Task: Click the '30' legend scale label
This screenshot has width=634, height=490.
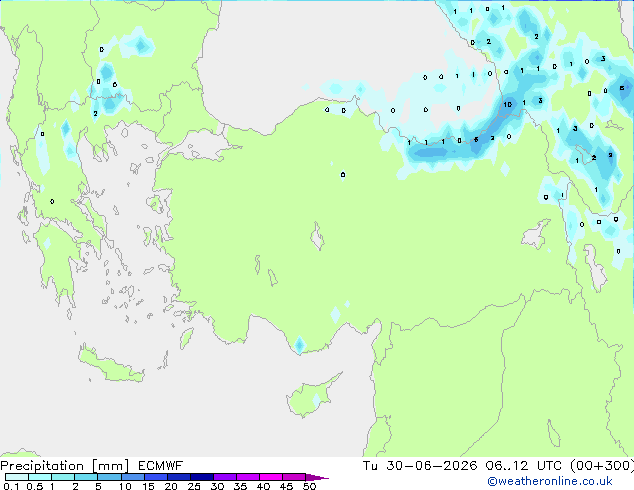Action: pyautogui.click(x=217, y=486)
